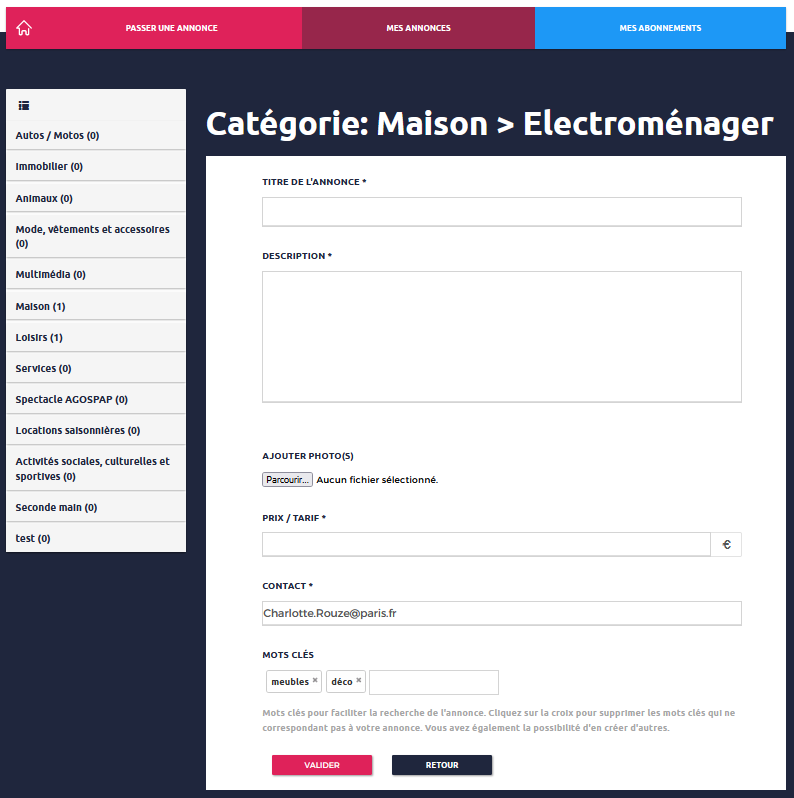794x798 pixels.
Task: Click the home icon in top bar
Action: pos(24,28)
